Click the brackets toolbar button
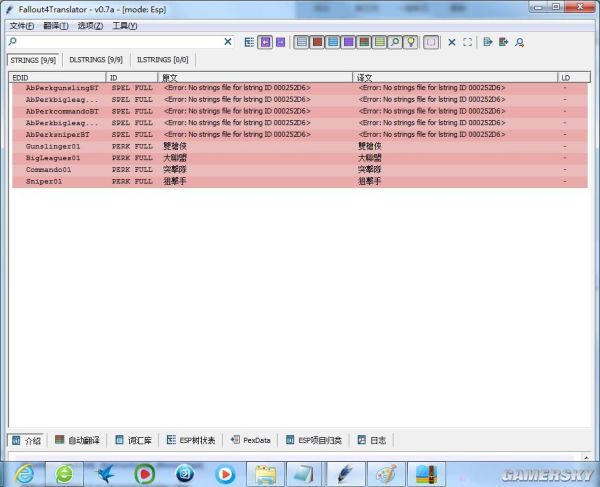Viewport: 600px width, 487px height. 431,42
